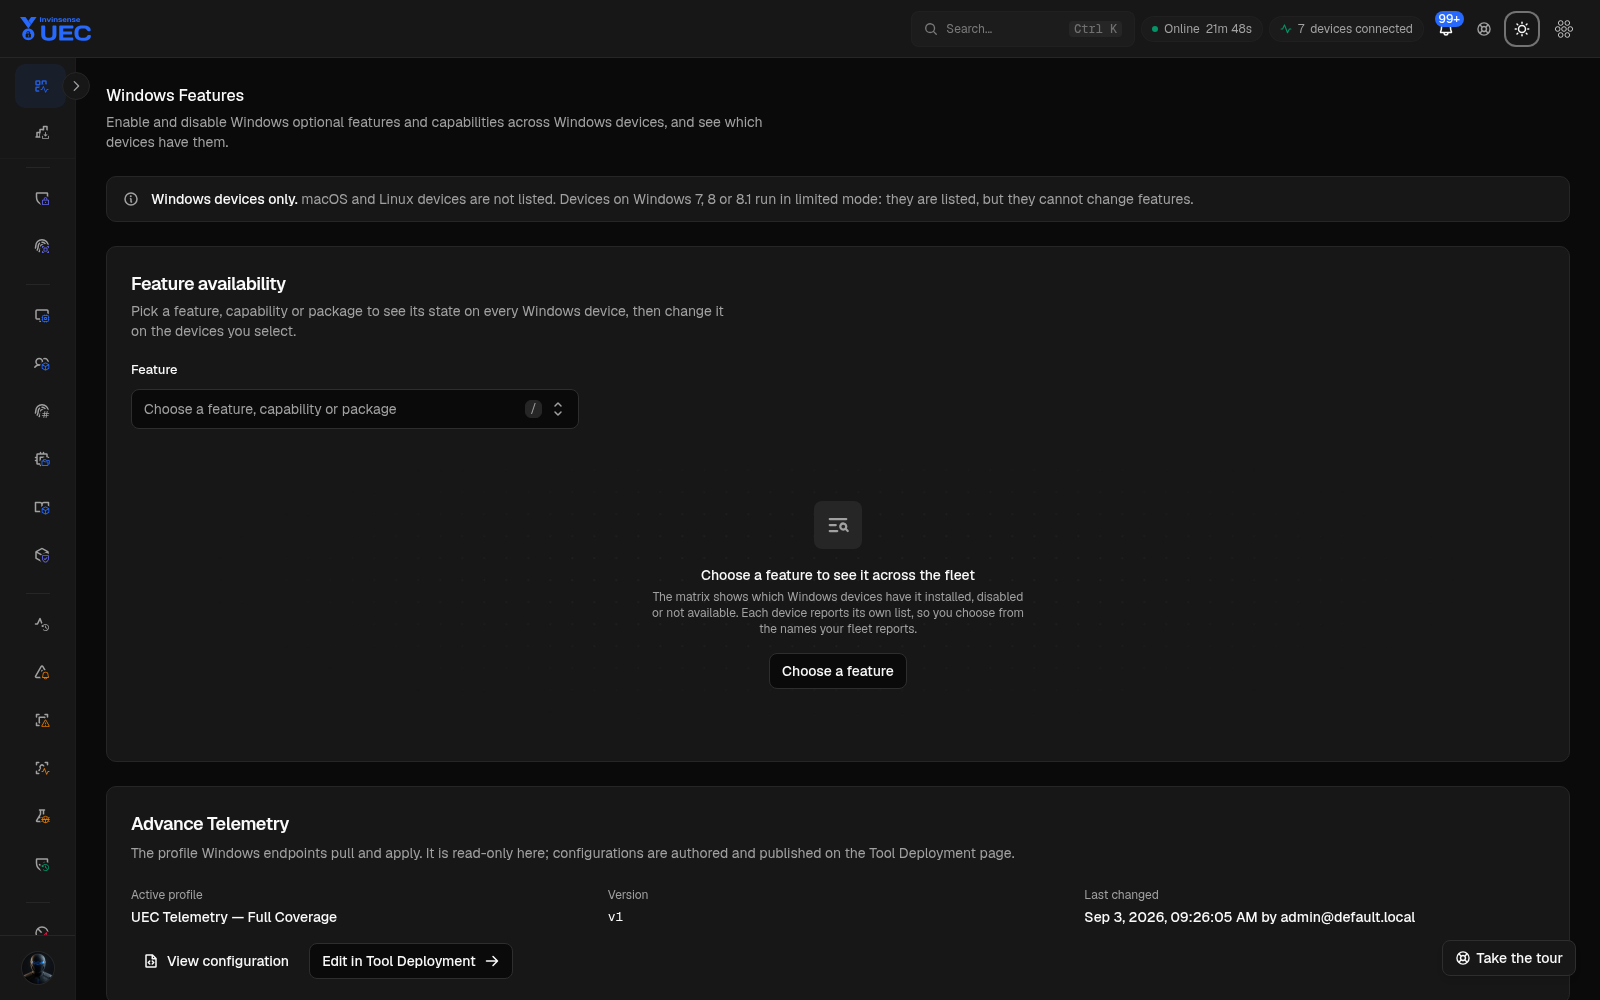Click the Active profile label
The image size is (1600, 1000).
[x=167, y=895]
